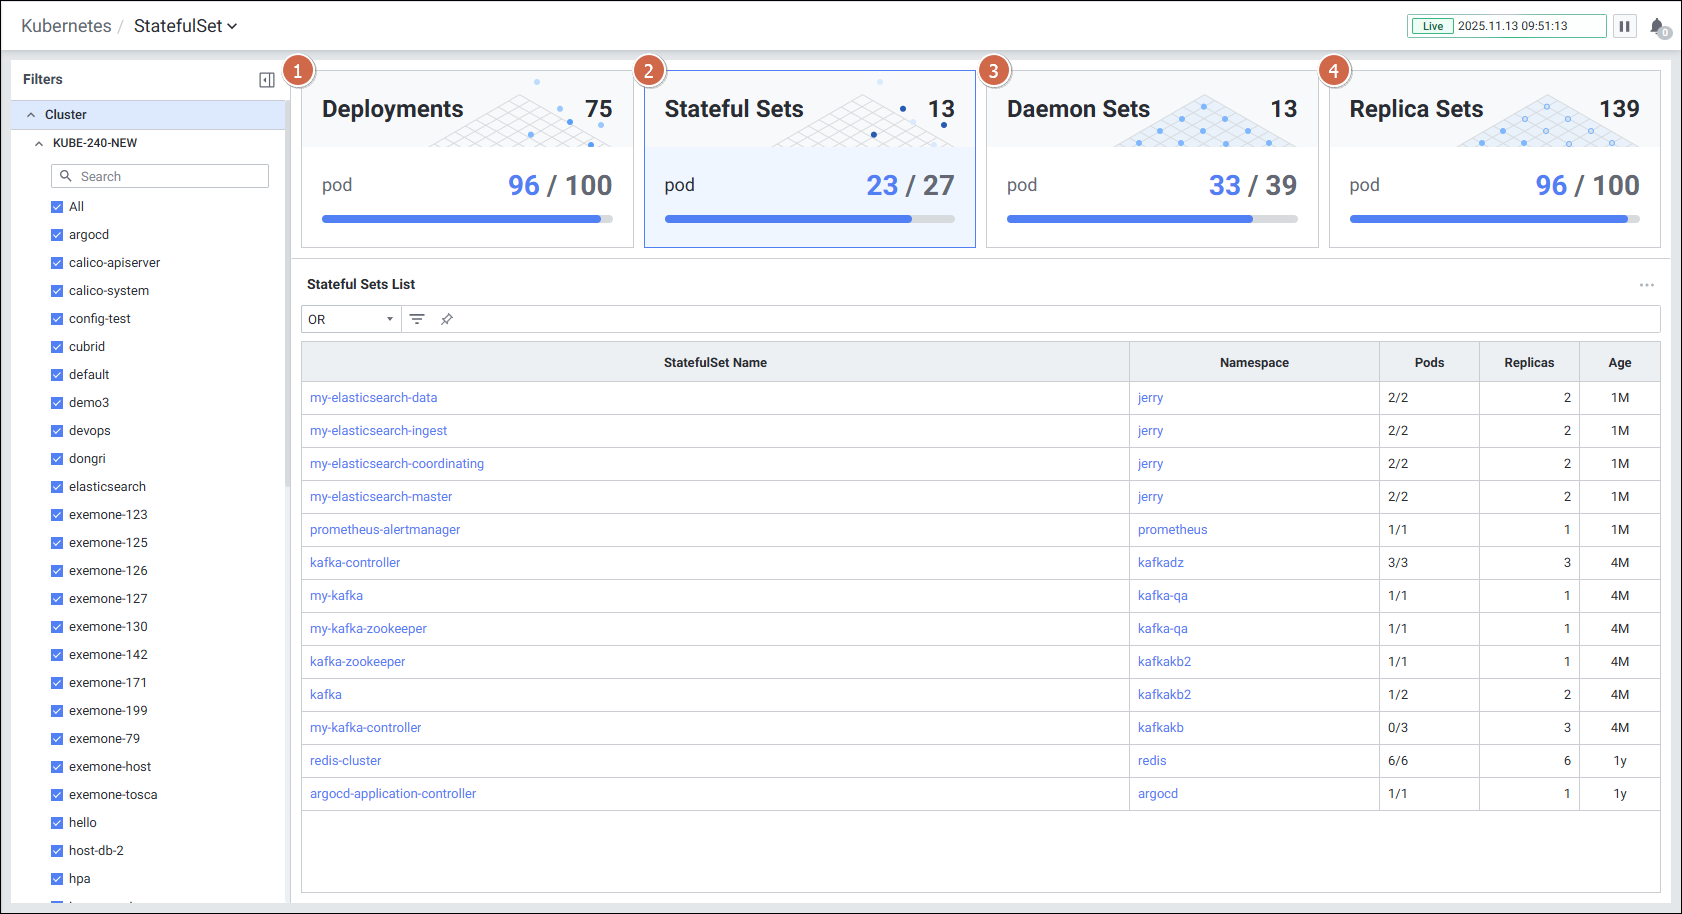This screenshot has height=914, width=1682.
Task: Click the Replica Sets pod progress bar
Action: pos(1493,219)
